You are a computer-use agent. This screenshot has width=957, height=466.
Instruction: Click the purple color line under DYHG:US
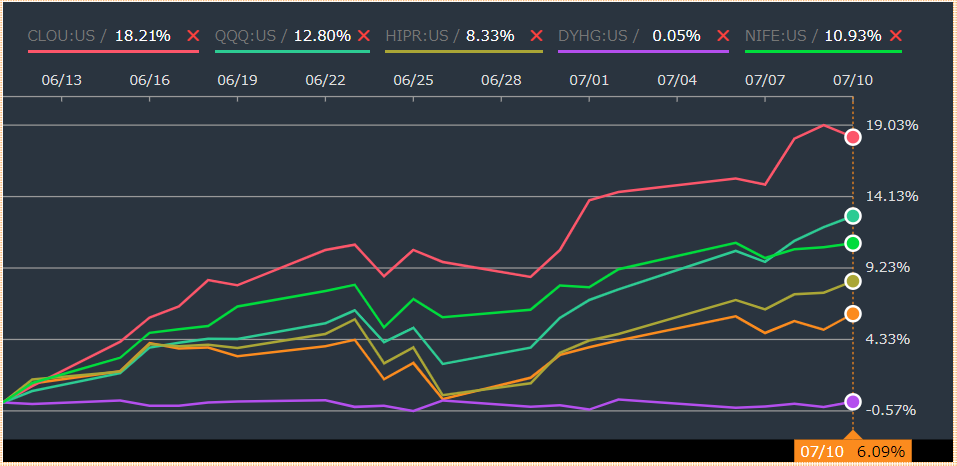tap(643, 52)
